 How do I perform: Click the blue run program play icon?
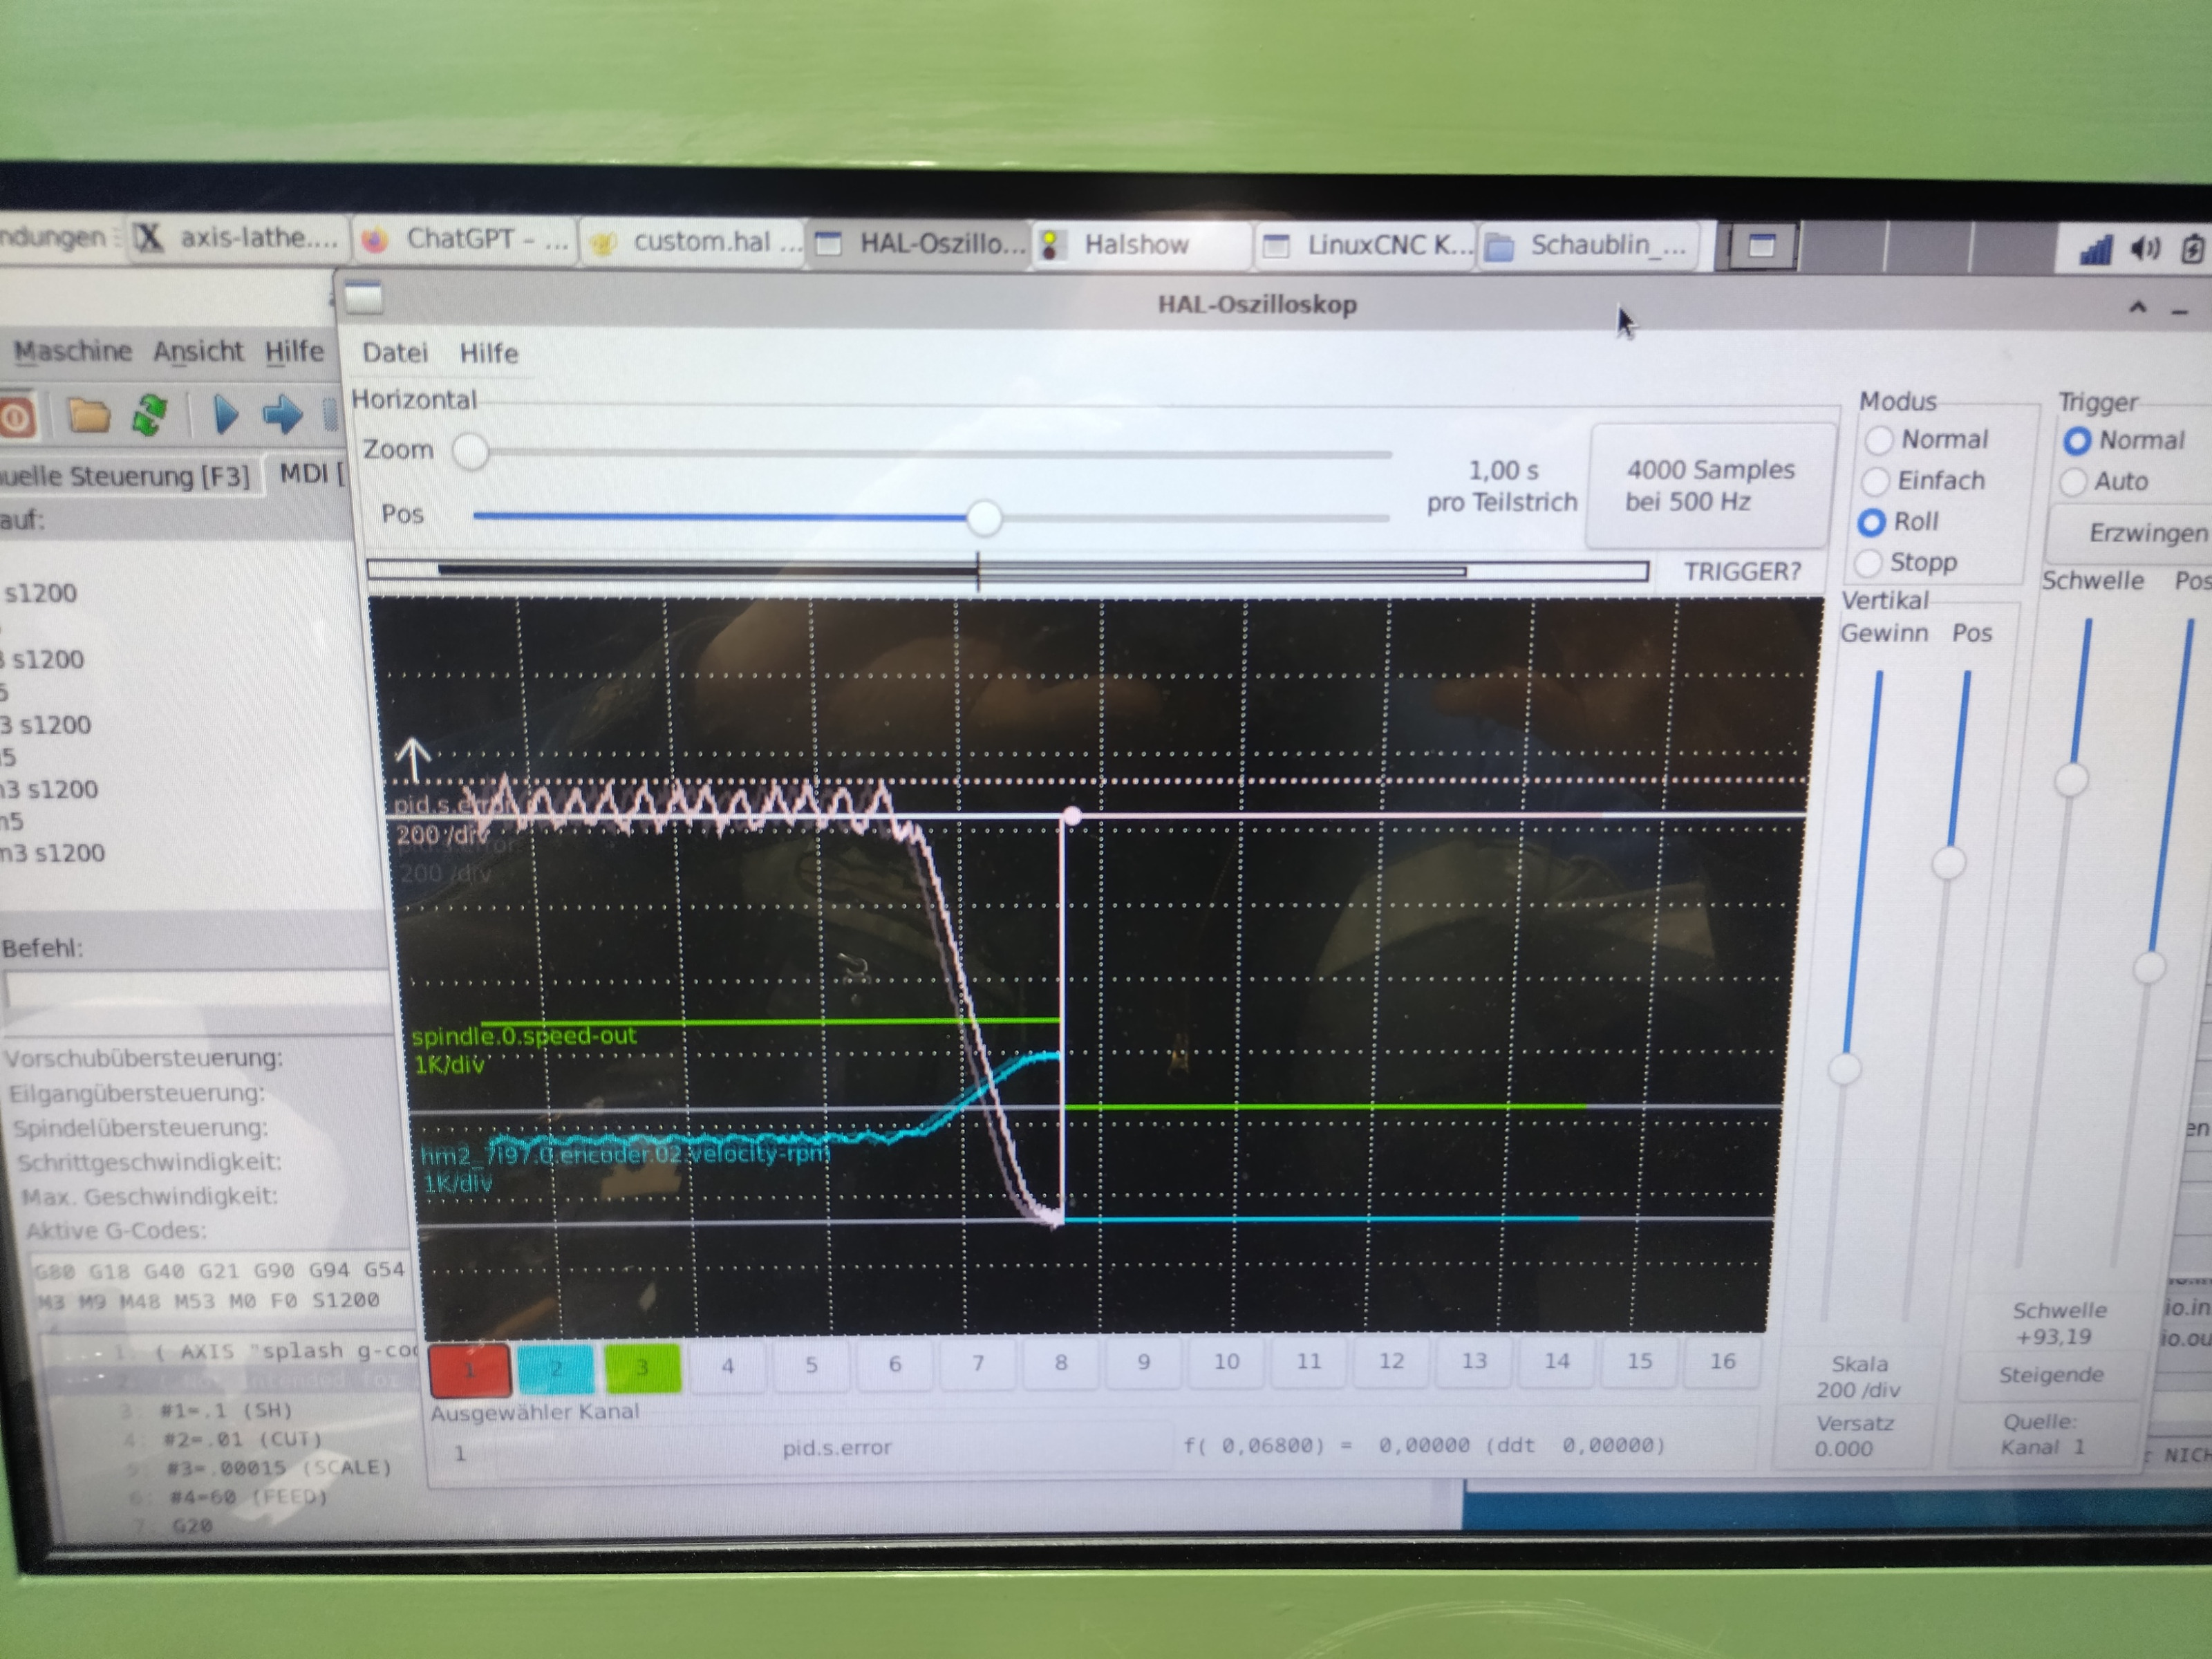click(x=226, y=415)
